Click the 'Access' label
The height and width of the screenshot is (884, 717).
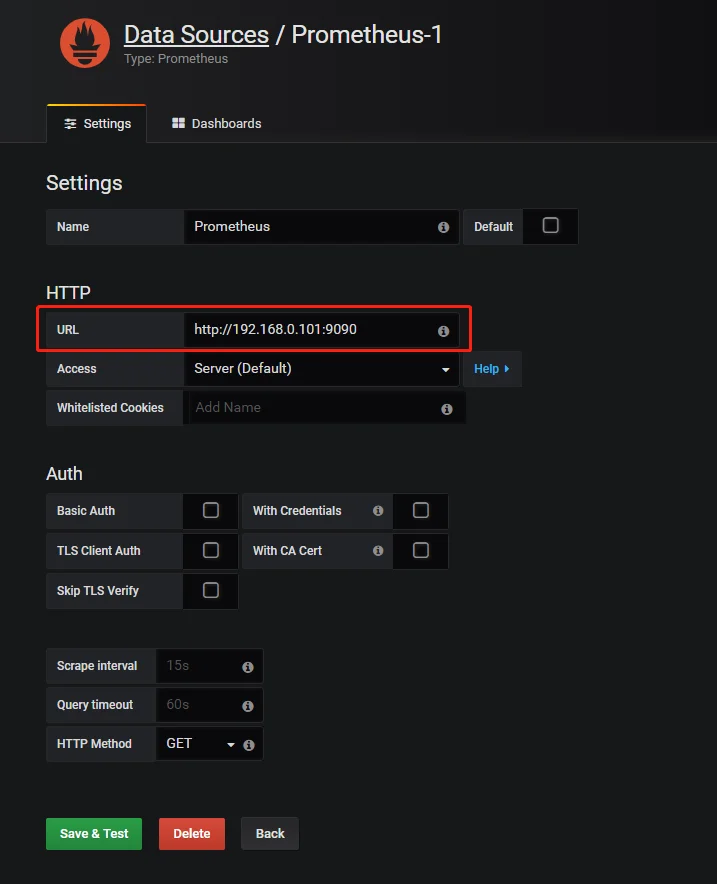tap(77, 369)
